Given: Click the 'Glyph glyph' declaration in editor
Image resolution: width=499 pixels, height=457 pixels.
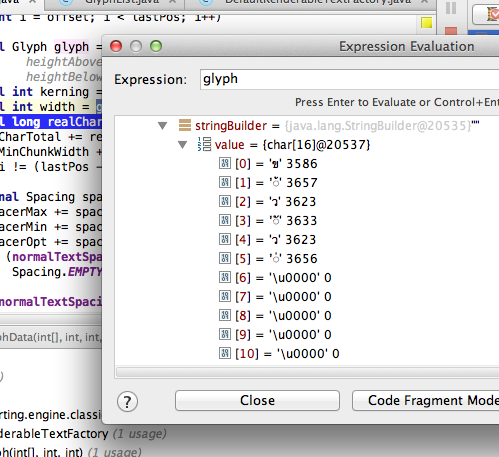Looking at the screenshot, I should click(51, 47).
